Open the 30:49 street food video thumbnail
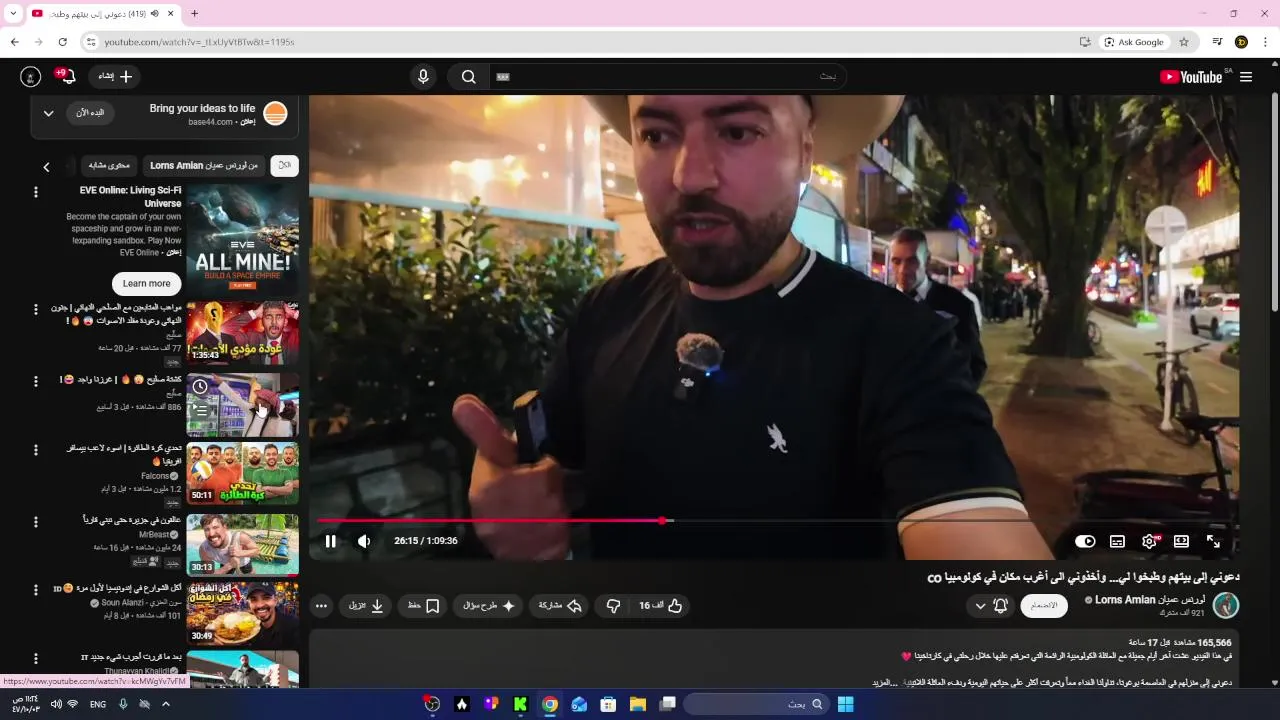Viewport: 1280px width, 720px height. (242, 614)
